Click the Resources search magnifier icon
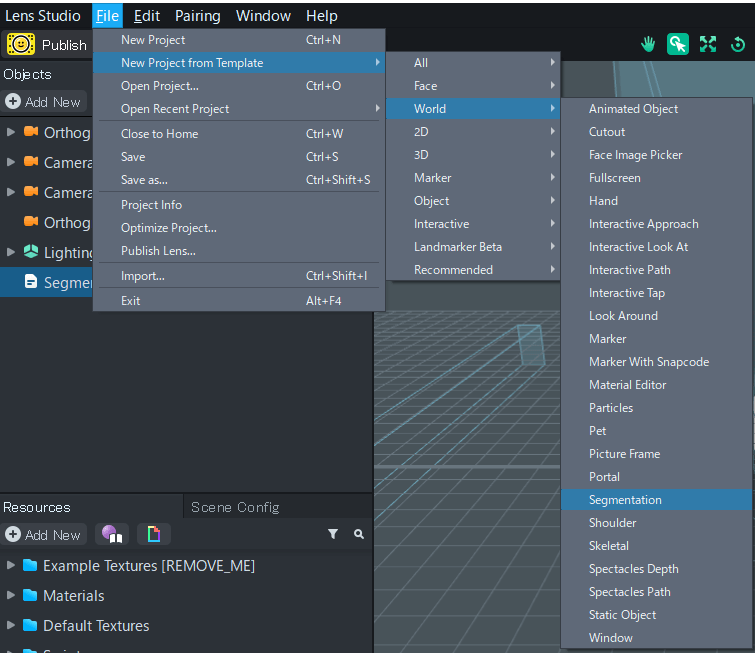Viewport: 755px width, 653px height. pos(359,535)
